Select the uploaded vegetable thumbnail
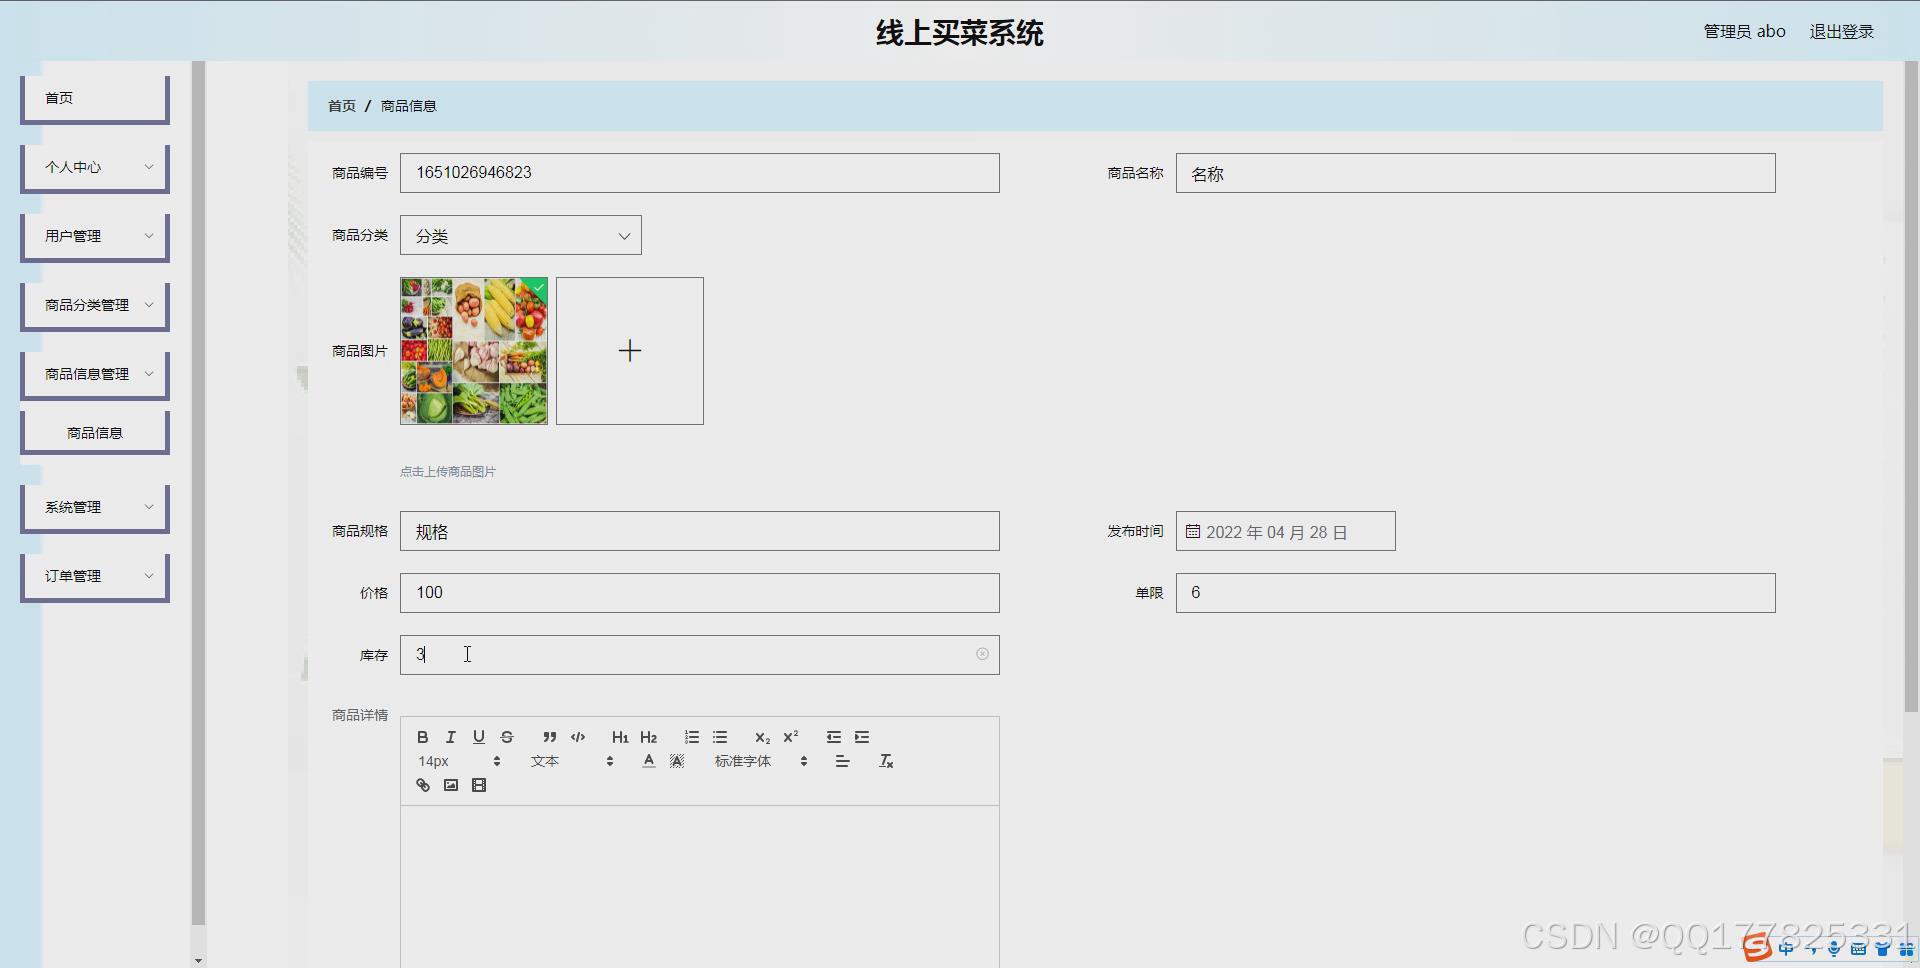 coord(474,351)
